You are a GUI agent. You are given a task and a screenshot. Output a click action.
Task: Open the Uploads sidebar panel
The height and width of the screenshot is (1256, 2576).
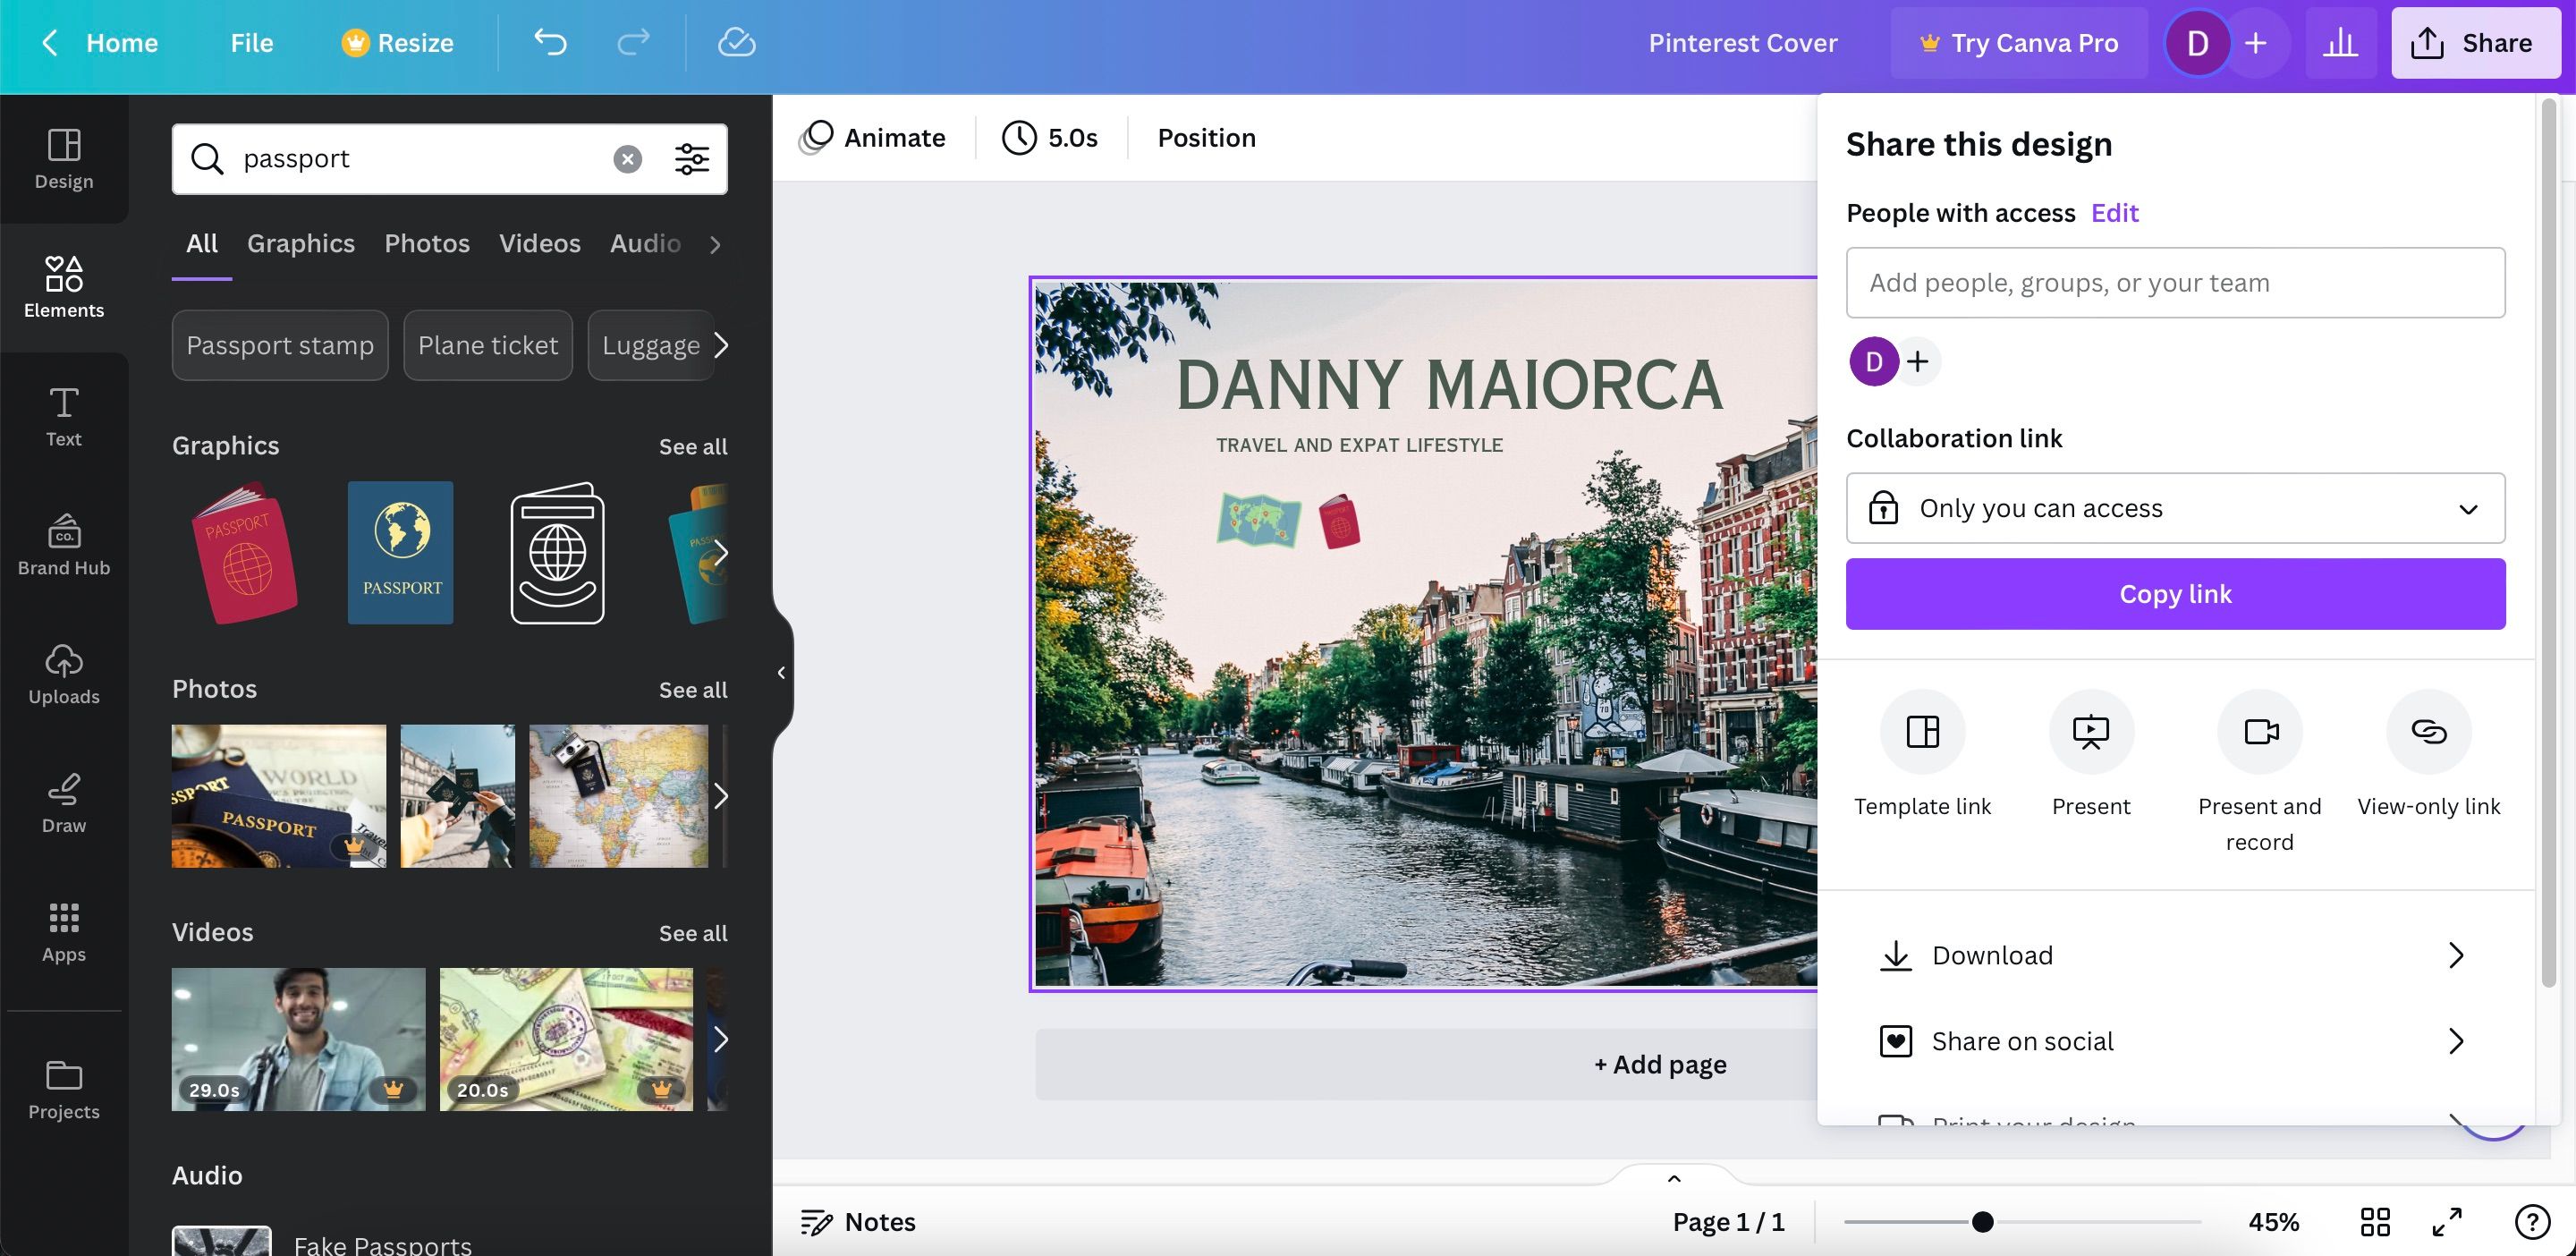pyautogui.click(x=64, y=674)
